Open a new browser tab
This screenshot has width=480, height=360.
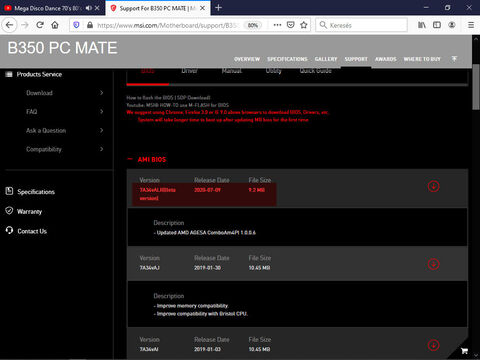(218, 8)
